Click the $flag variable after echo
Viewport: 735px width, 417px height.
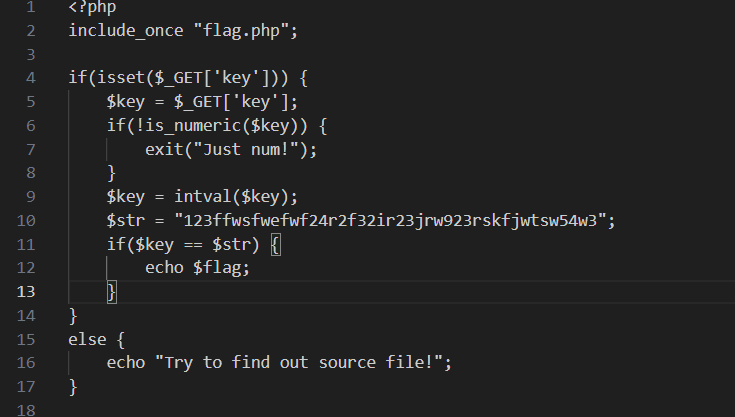(x=222, y=268)
